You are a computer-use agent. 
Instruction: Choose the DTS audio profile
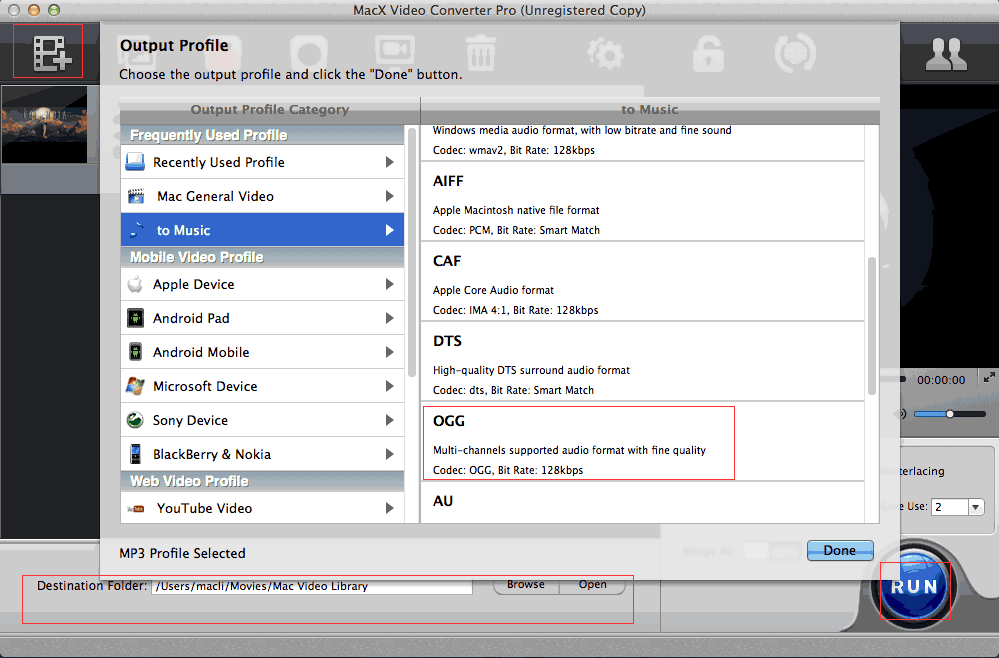pyautogui.click(x=643, y=361)
